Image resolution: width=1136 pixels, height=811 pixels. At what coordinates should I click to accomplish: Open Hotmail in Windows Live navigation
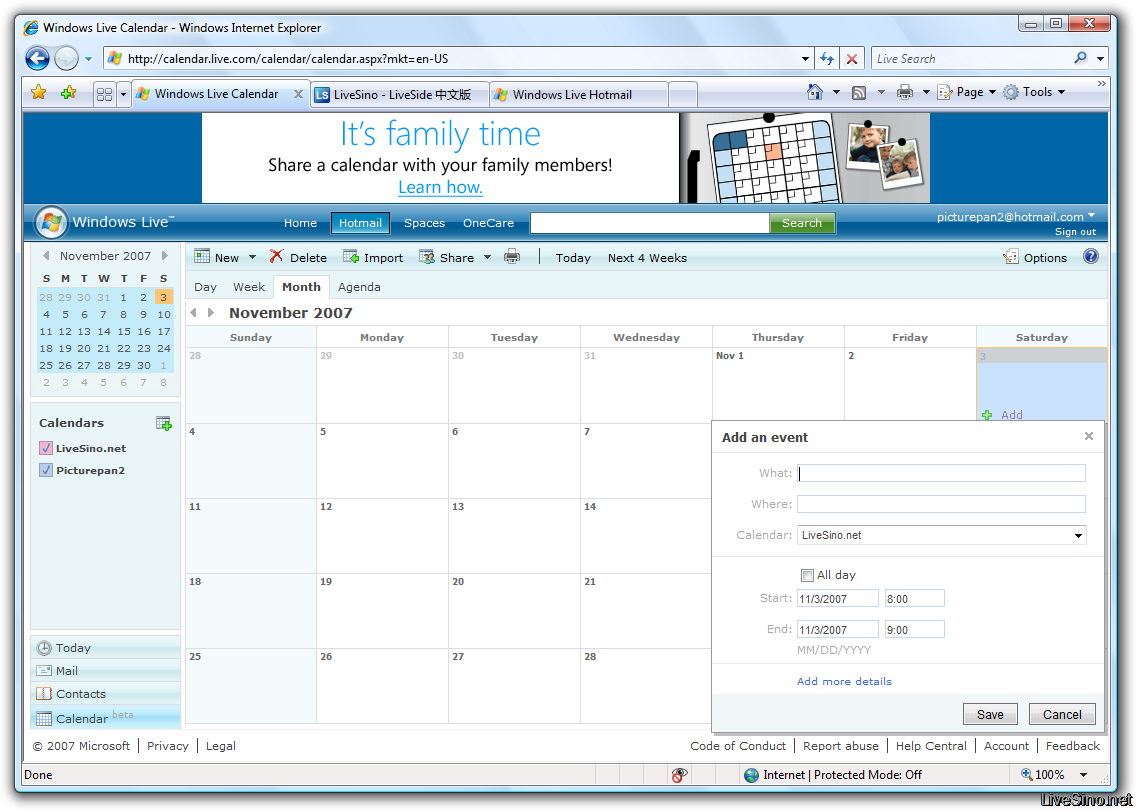click(360, 222)
